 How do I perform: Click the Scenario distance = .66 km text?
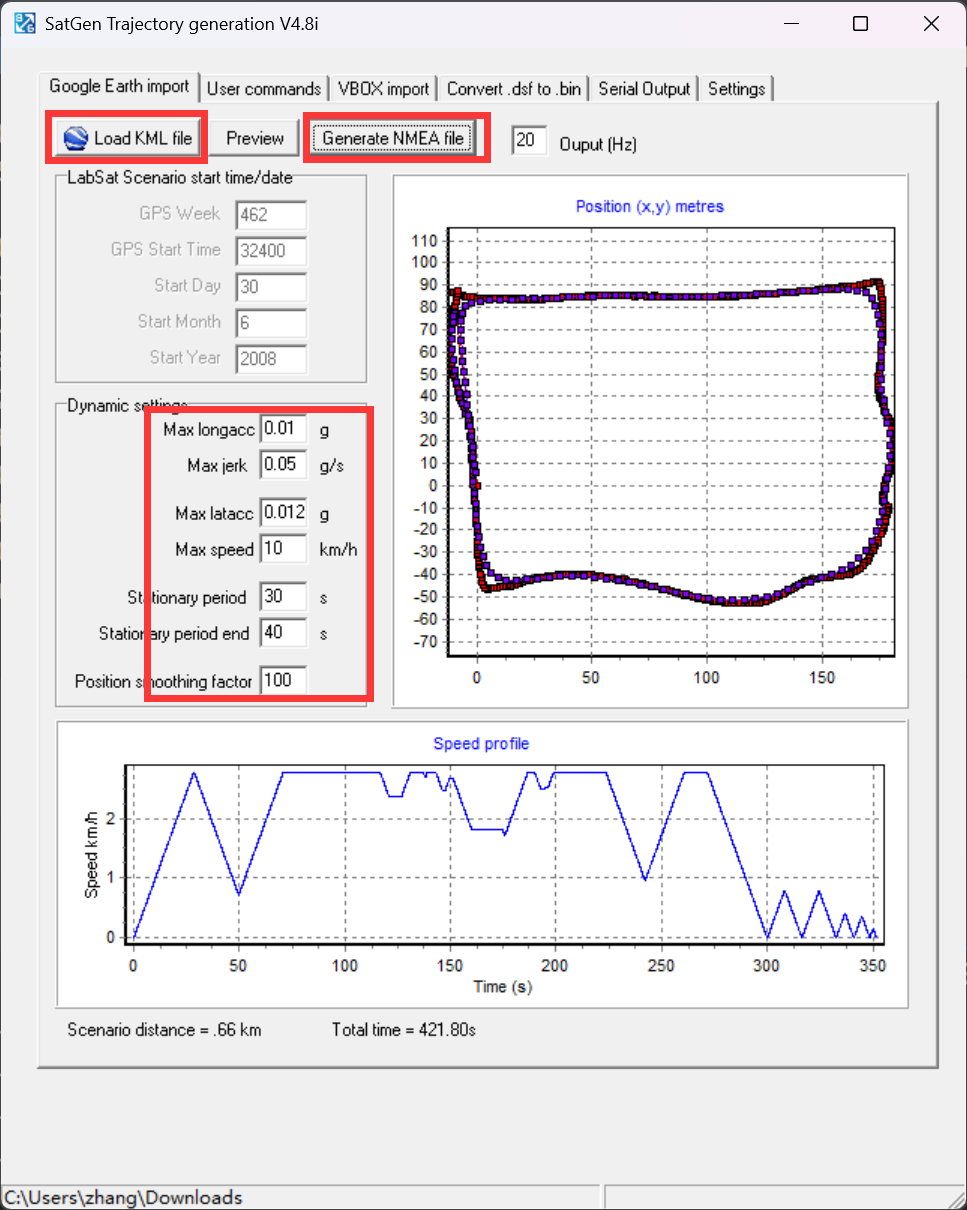pyautogui.click(x=164, y=1029)
